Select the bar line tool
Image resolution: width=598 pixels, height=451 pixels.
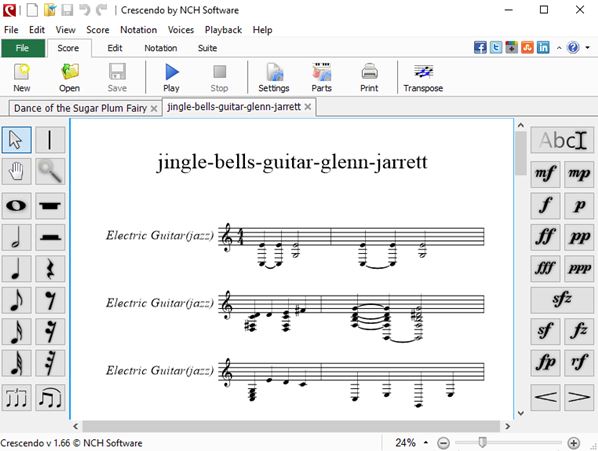[50, 140]
